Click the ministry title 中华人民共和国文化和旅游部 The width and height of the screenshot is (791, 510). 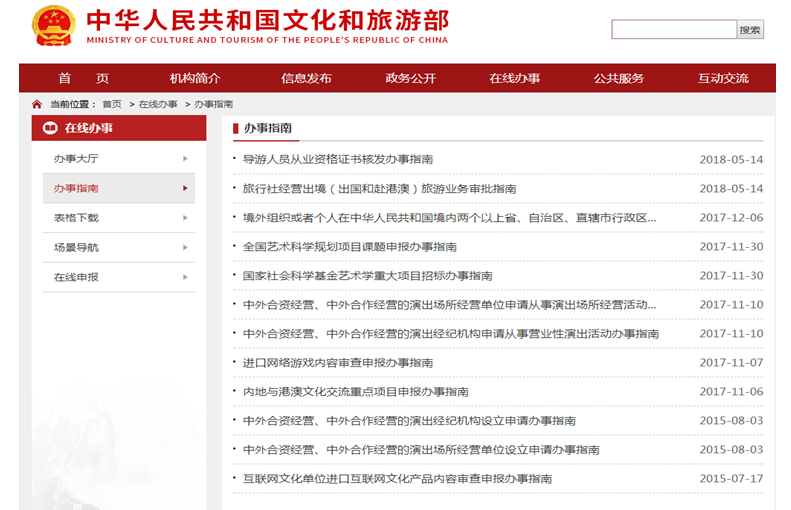point(267,21)
